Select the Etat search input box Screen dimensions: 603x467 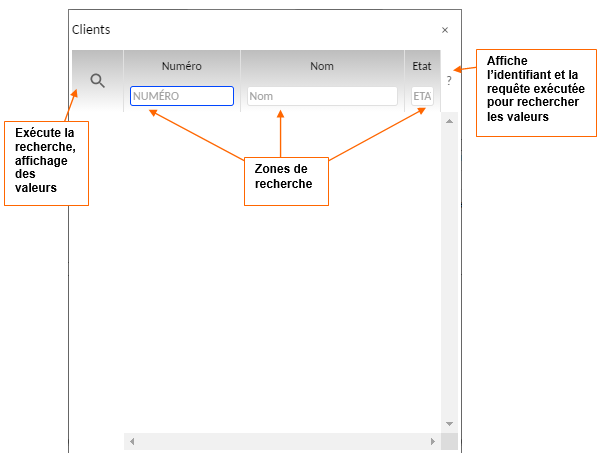[422, 96]
